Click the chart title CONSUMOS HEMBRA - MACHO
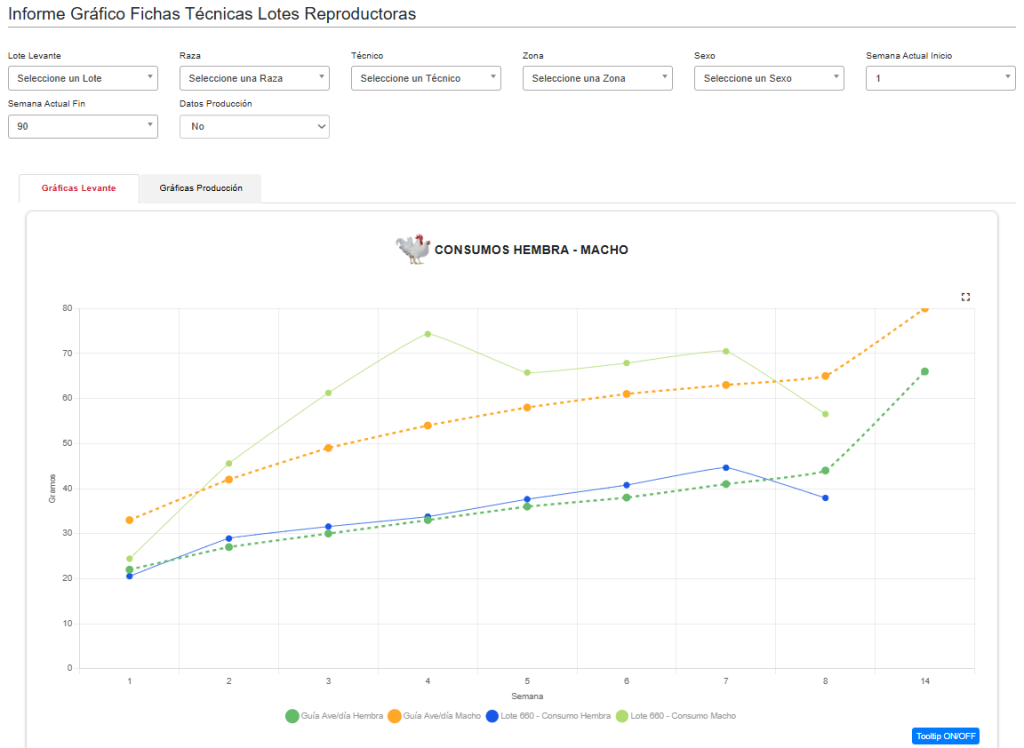Screen dimensions: 1024x748 (x=532, y=250)
